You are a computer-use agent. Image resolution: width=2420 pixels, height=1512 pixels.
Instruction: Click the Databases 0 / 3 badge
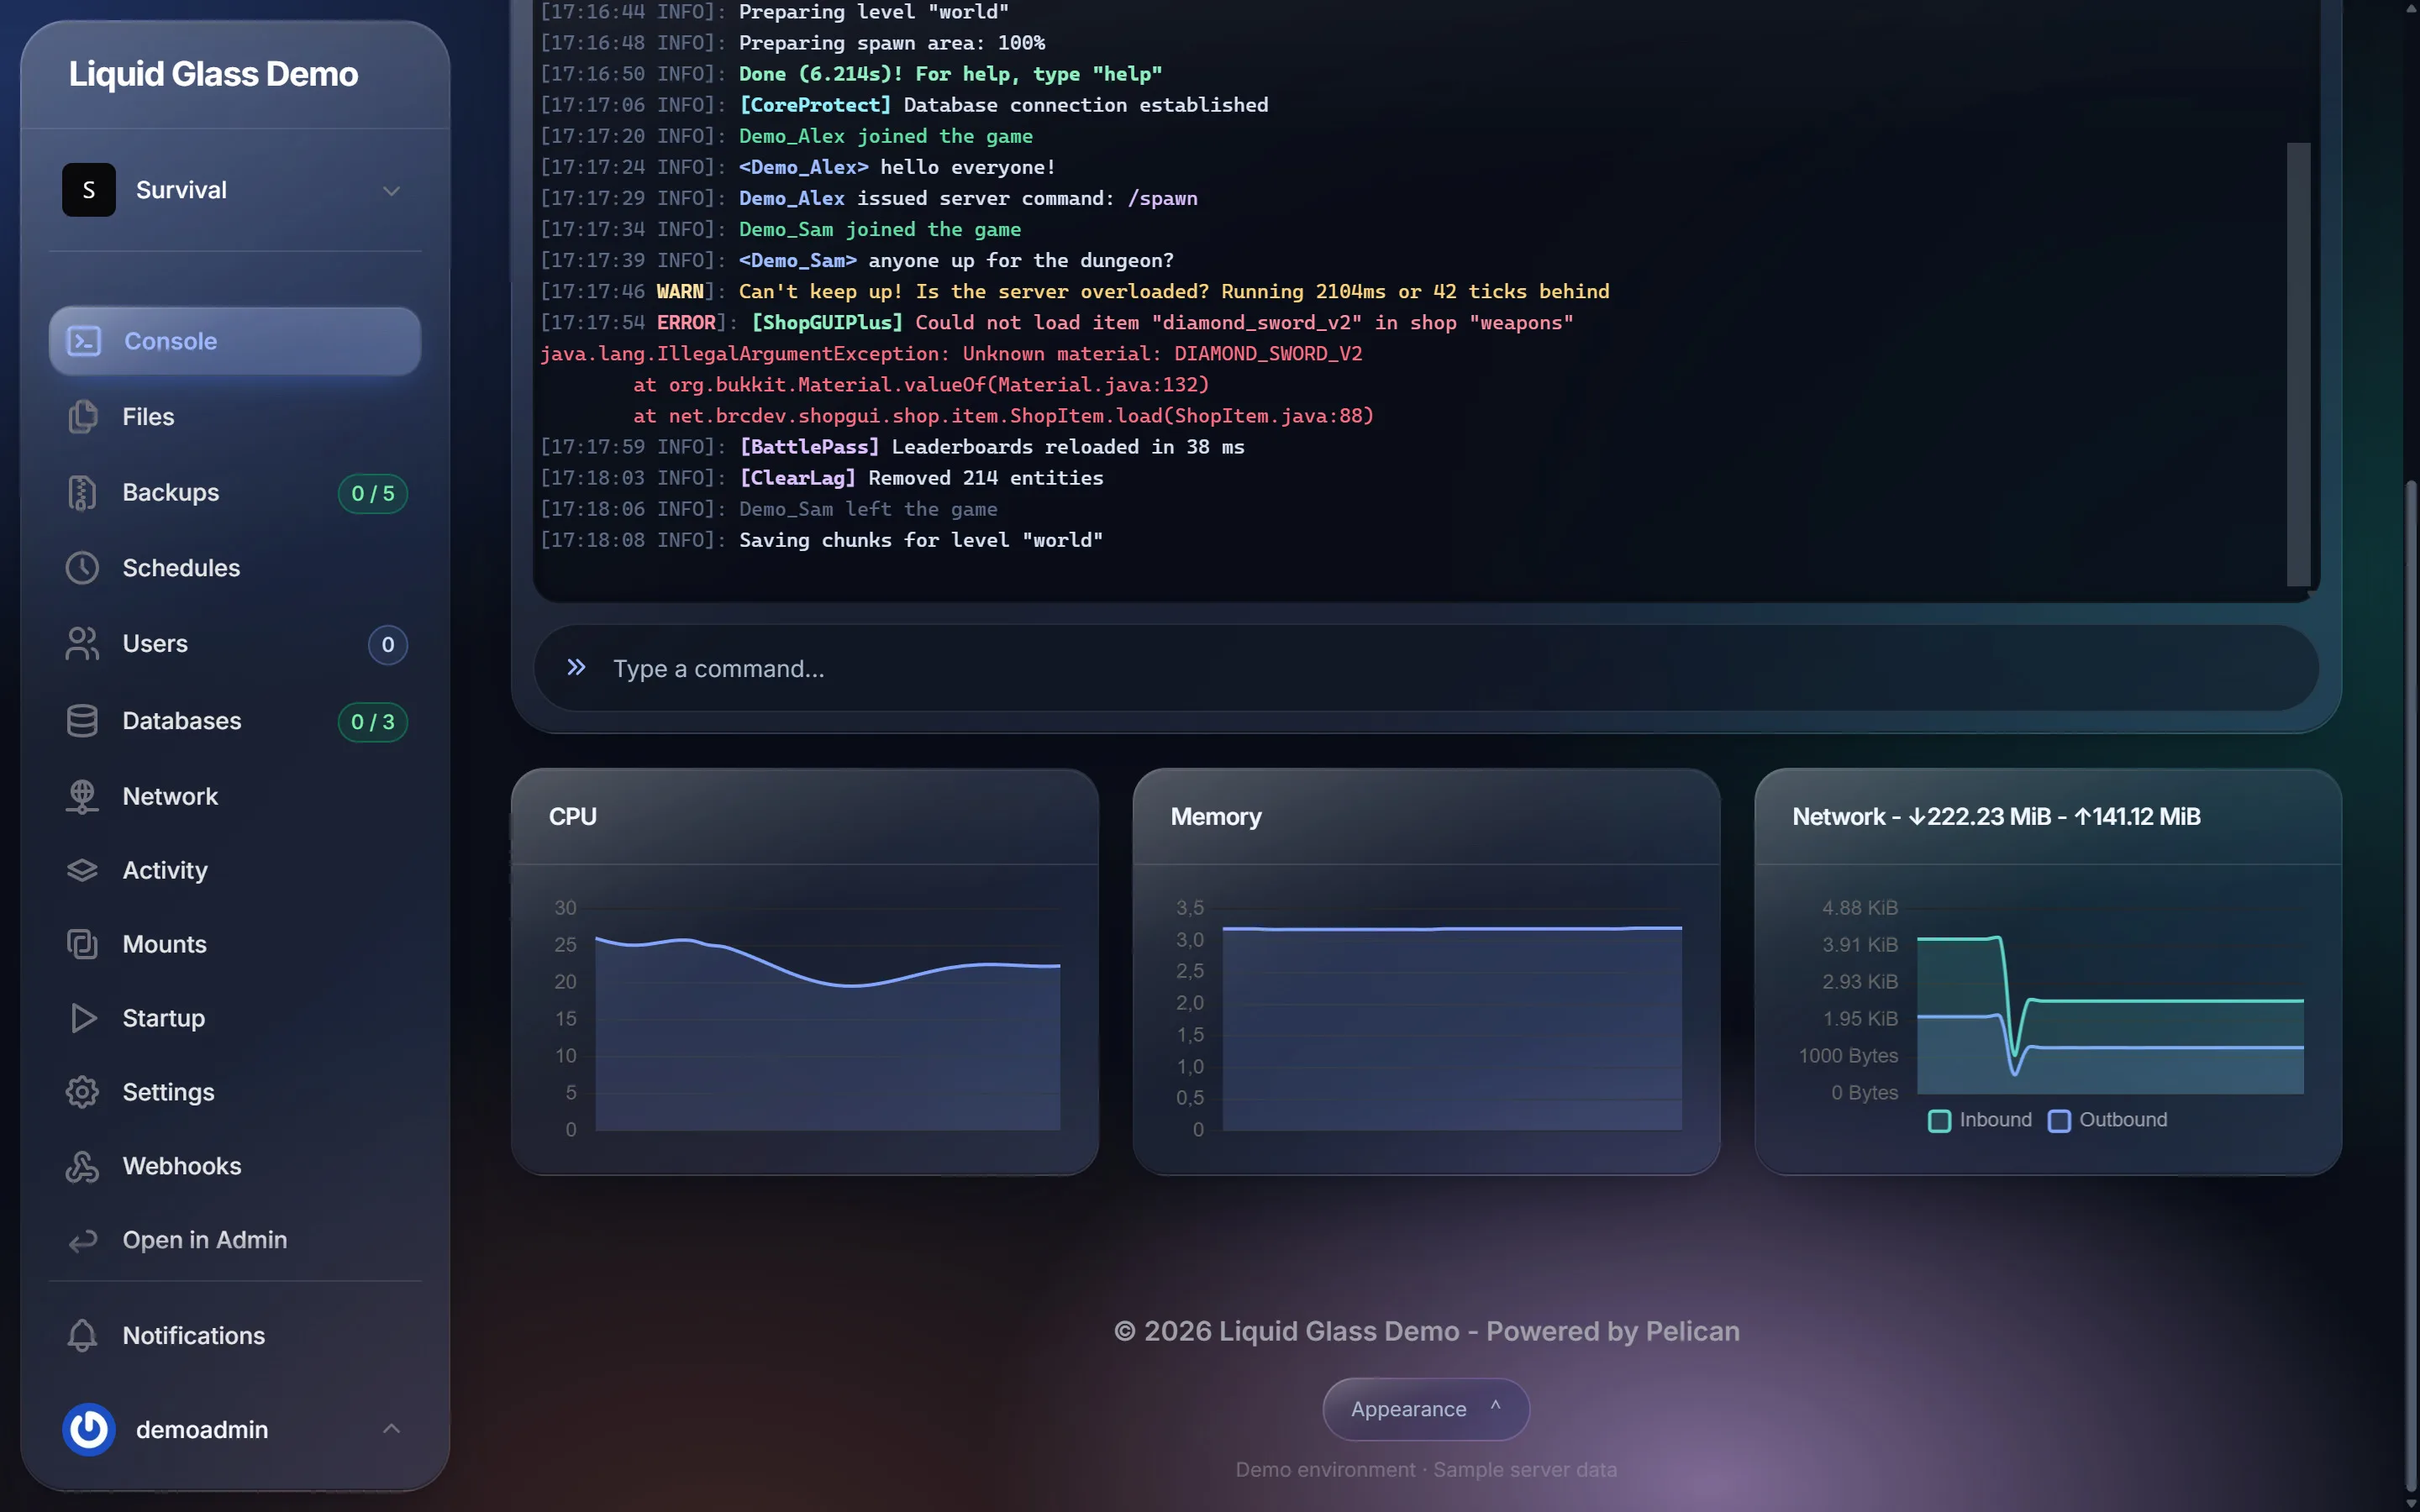point(373,722)
